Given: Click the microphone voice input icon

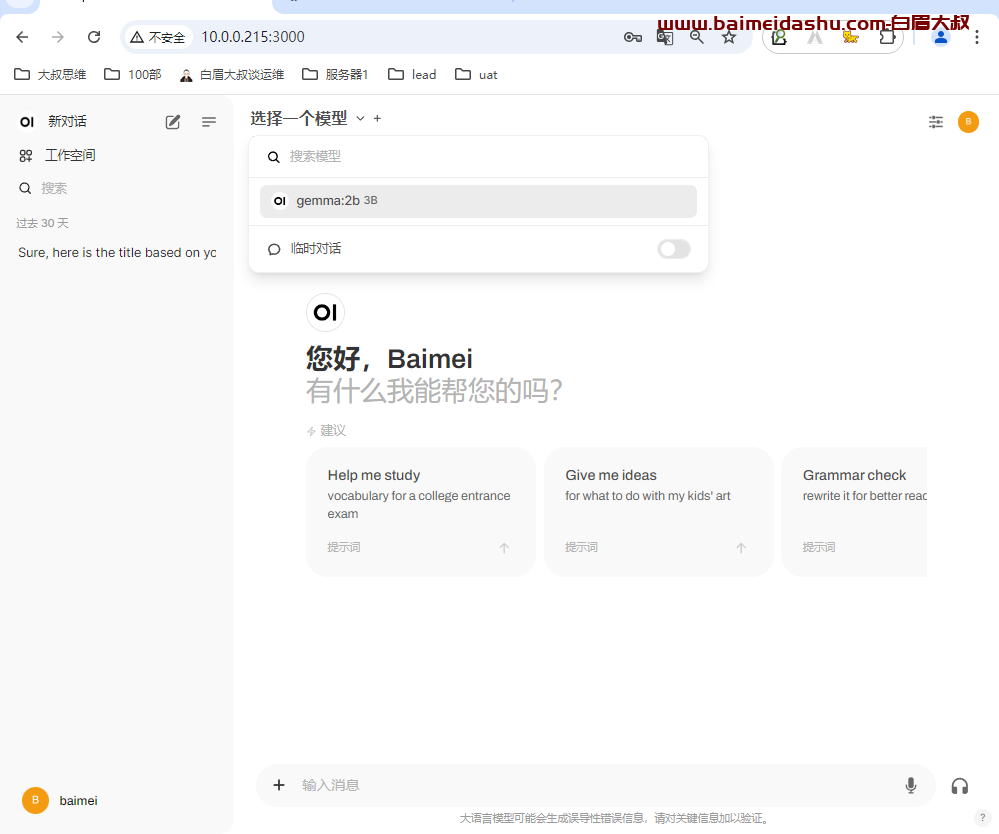Looking at the screenshot, I should [910, 786].
